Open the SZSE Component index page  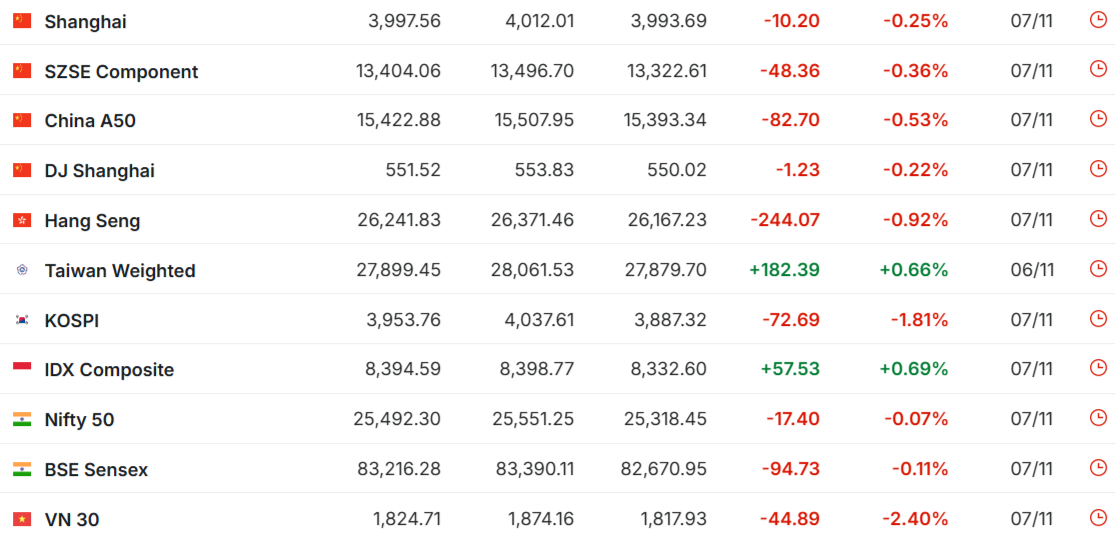[121, 71]
